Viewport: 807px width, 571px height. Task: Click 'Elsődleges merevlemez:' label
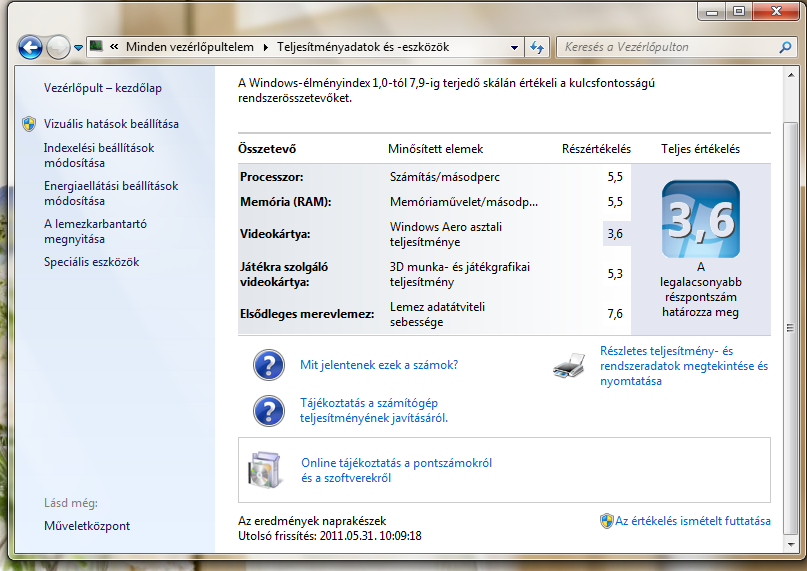pyautogui.click(x=307, y=314)
